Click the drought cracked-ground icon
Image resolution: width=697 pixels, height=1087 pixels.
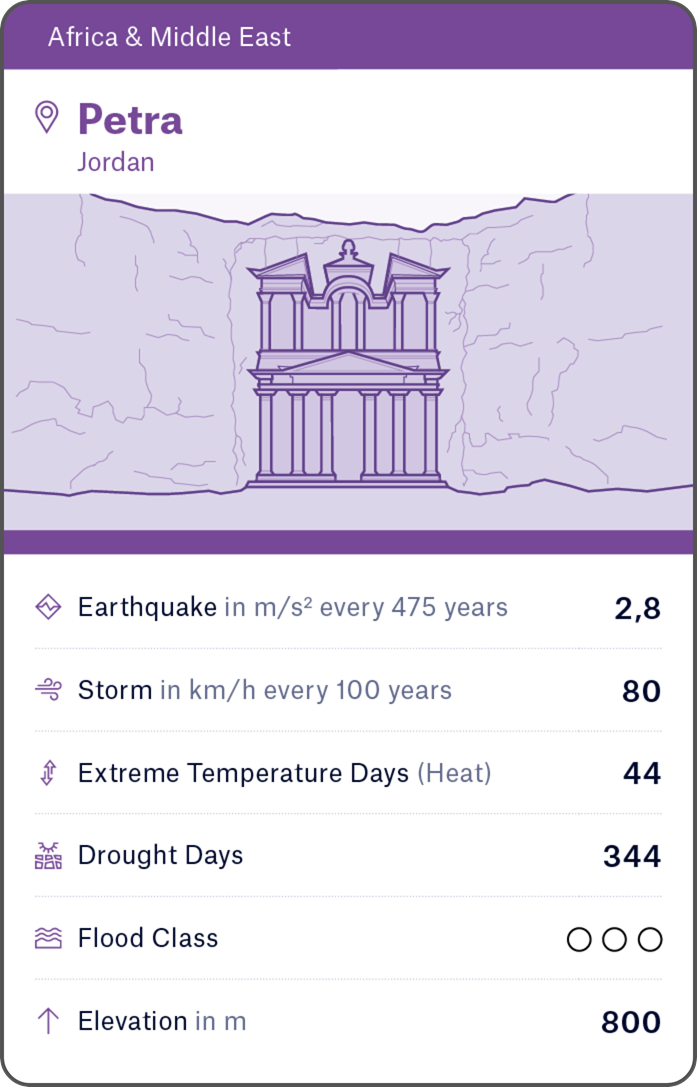pyautogui.click(x=48, y=856)
